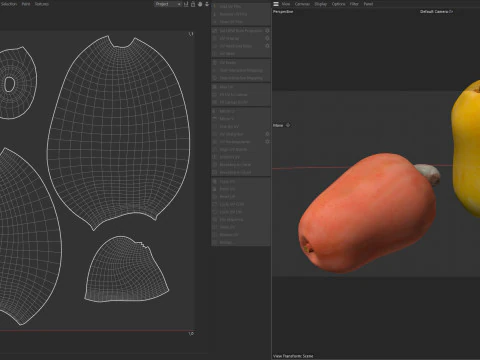480x360 pixels.
Task: Choose Restore UV command
Action: [x=229, y=235]
